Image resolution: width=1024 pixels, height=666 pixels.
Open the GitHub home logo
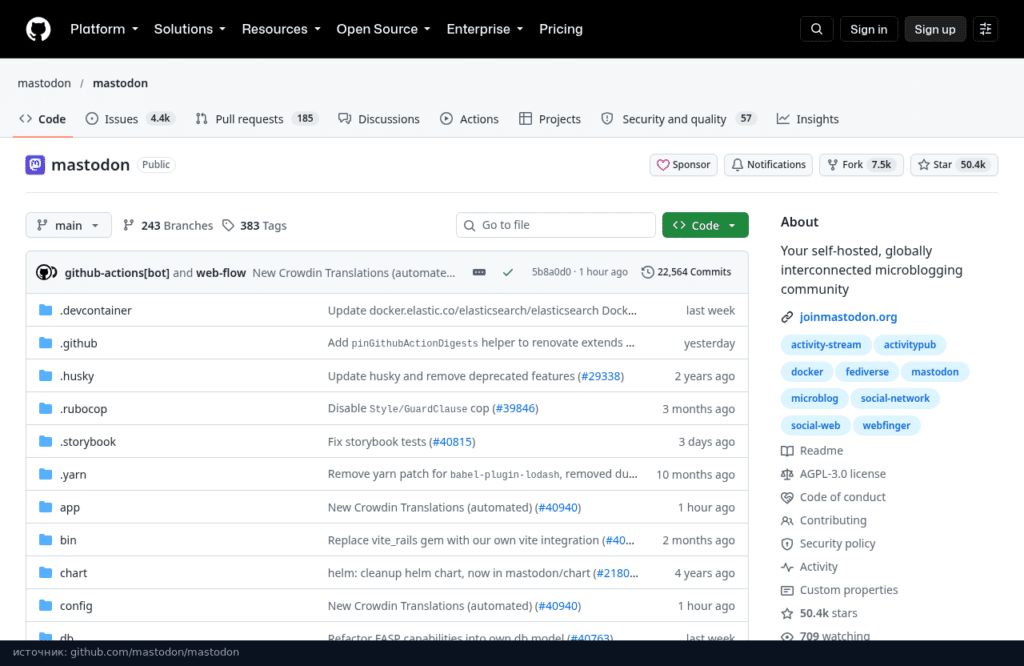point(38,29)
